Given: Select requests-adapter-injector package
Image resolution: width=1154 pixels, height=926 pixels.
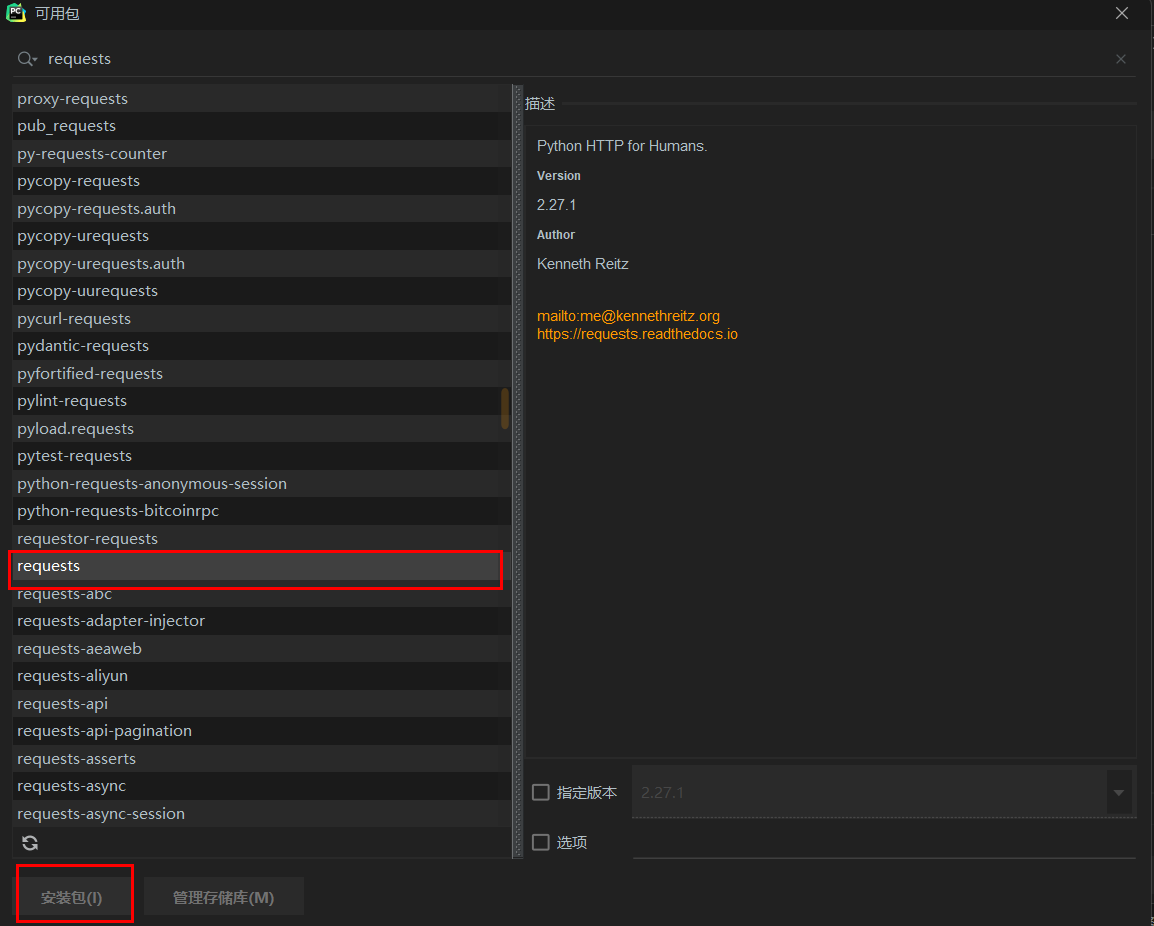Looking at the screenshot, I should 261,621.
